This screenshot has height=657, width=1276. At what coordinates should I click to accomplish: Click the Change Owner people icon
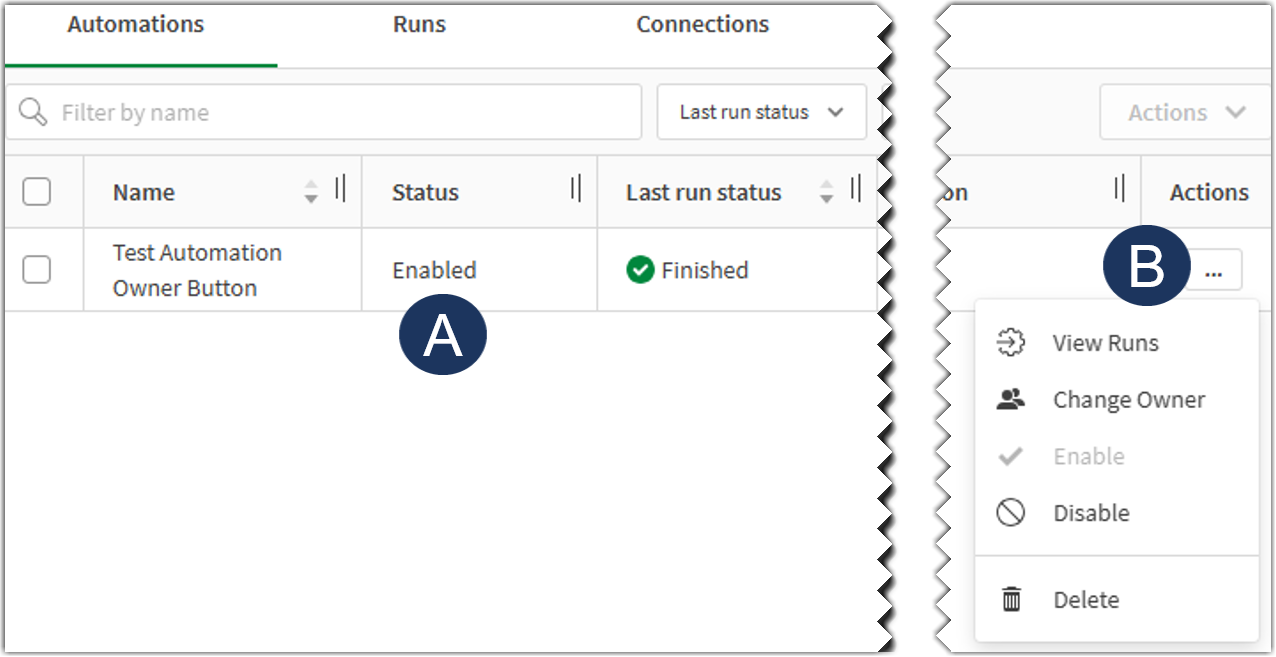point(1011,398)
